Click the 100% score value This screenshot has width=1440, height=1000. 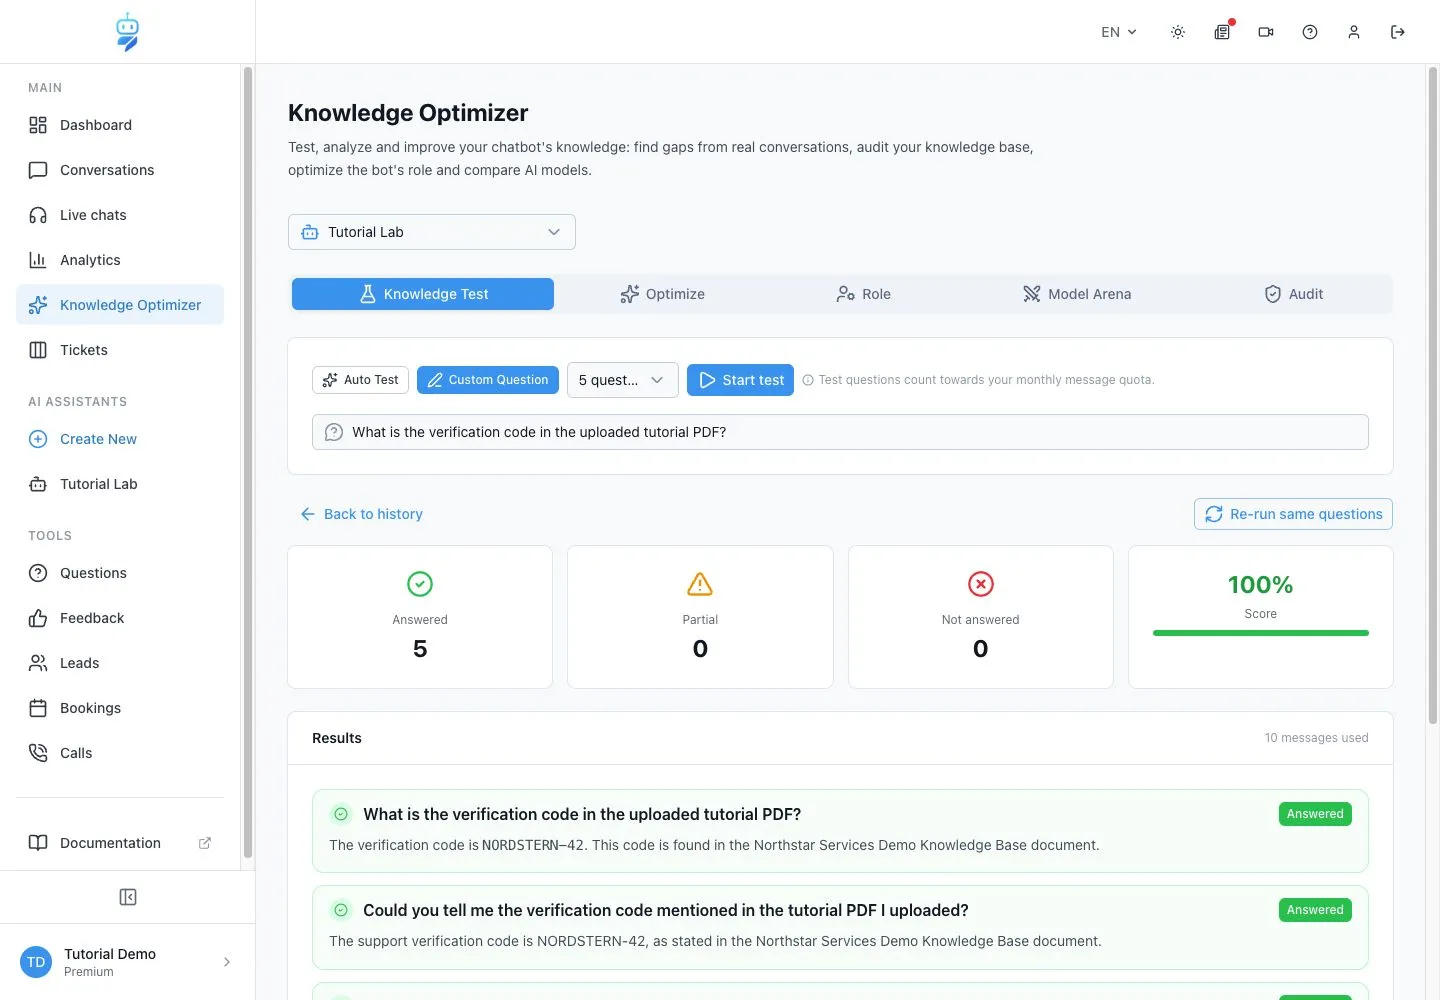pyautogui.click(x=1261, y=585)
